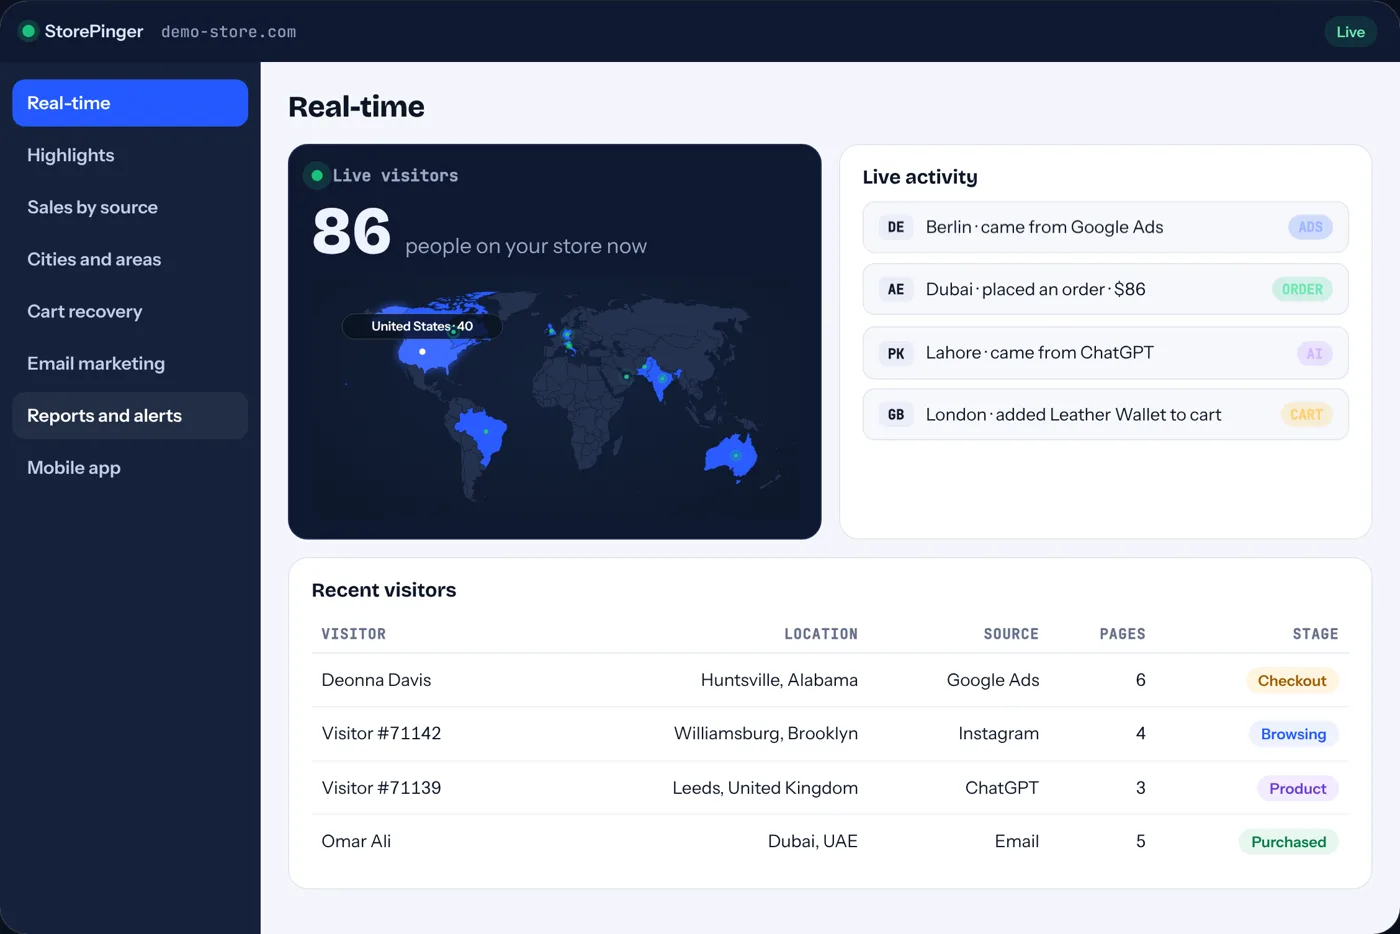Click the CART tag on London activity
This screenshot has width=1400, height=934.
point(1306,414)
